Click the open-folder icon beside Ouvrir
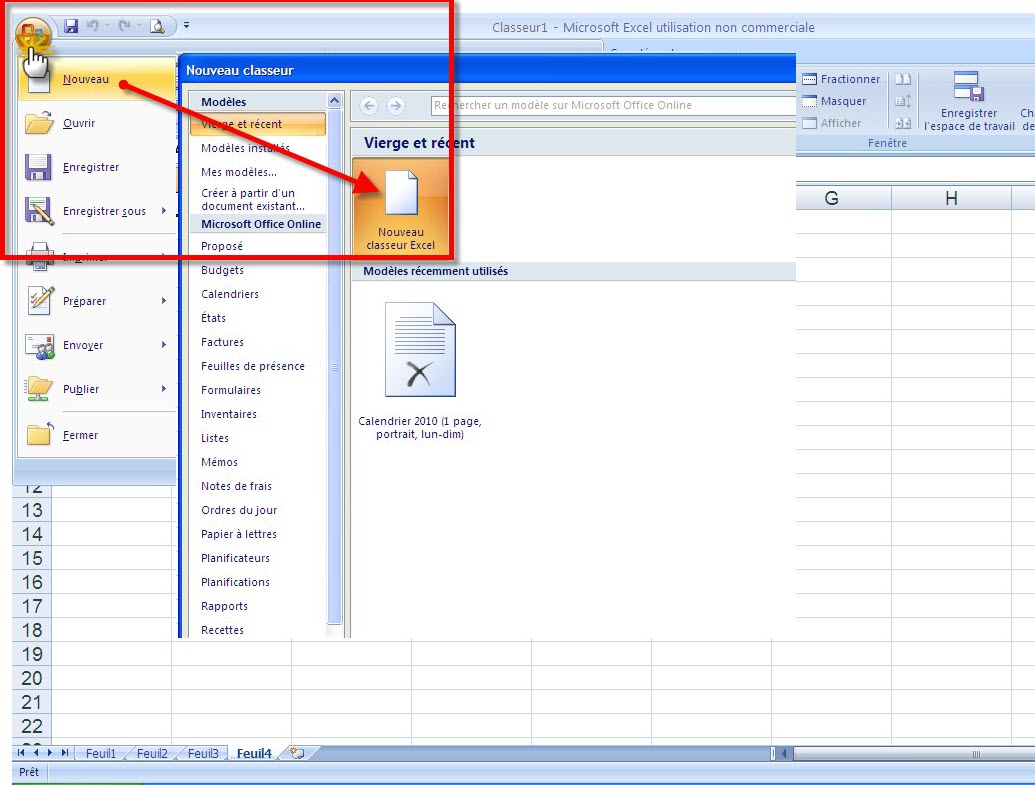Image resolution: width=1035 pixels, height=785 pixels. pyautogui.click(x=38, y=123)
